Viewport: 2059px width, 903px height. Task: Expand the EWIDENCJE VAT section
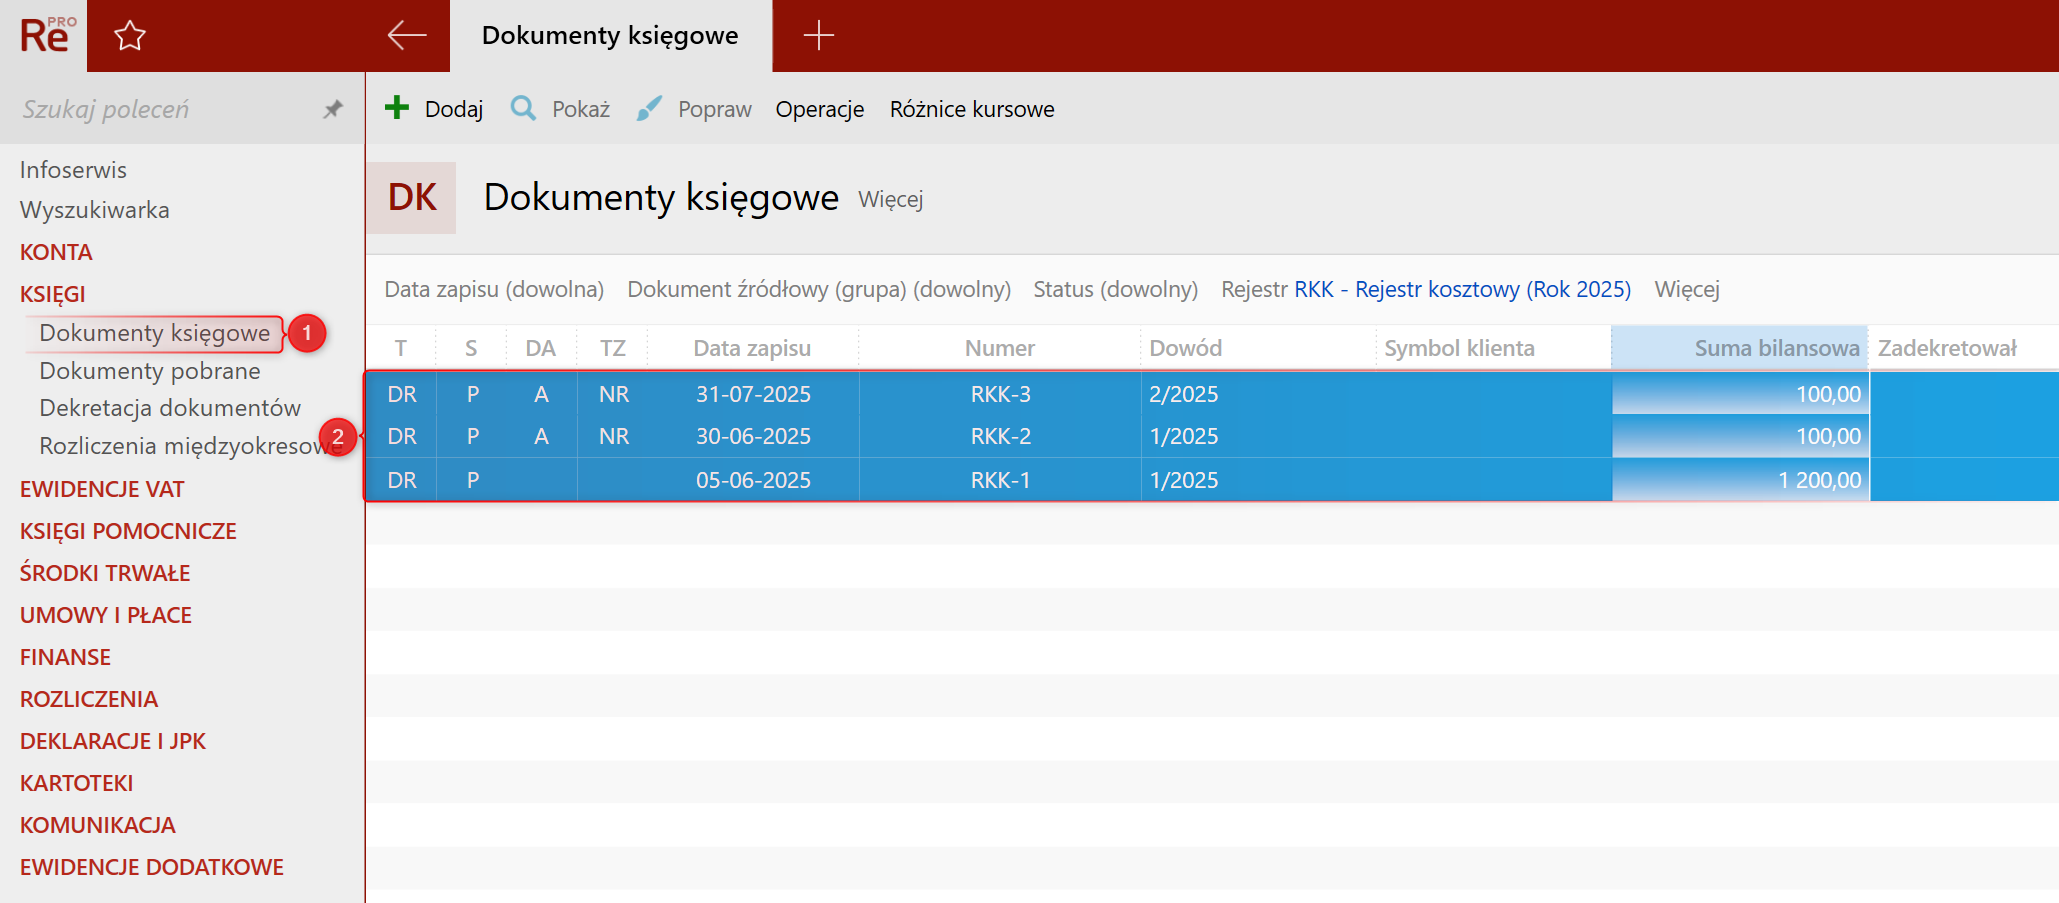(102, 489)
